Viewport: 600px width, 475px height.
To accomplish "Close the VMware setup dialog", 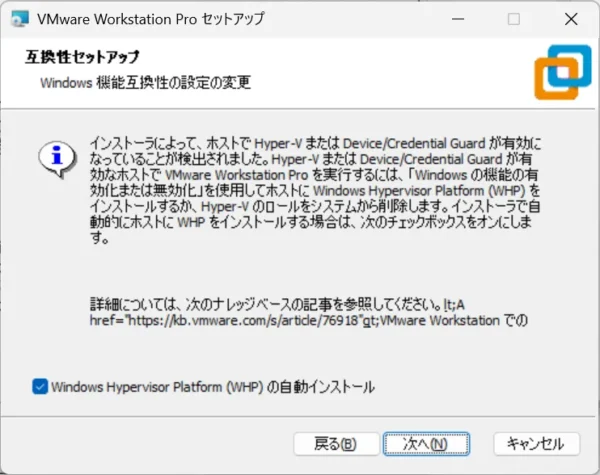I will (x=571, y=19).
